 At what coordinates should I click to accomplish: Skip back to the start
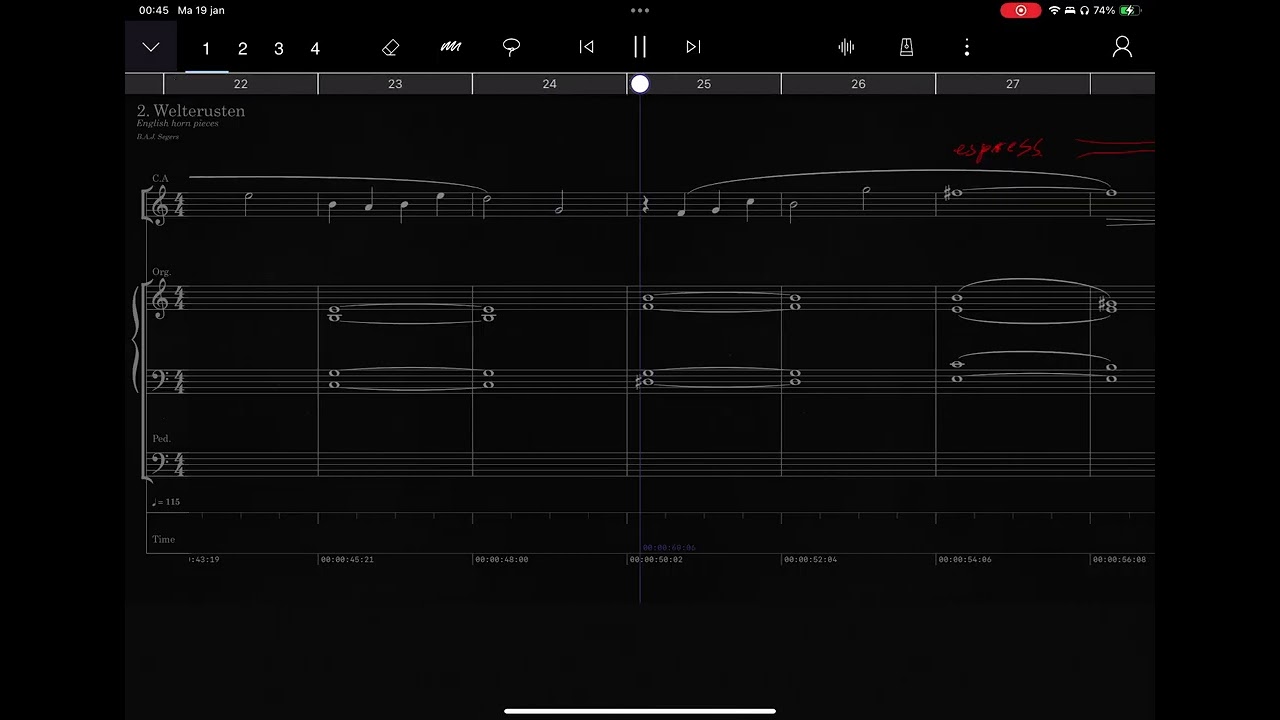pyautogui.click(x=587, y=47)
